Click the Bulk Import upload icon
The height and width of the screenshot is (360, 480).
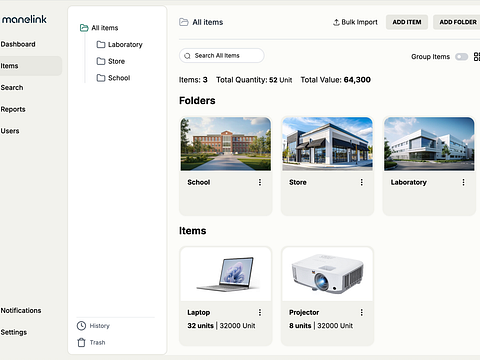coord(336,22)
